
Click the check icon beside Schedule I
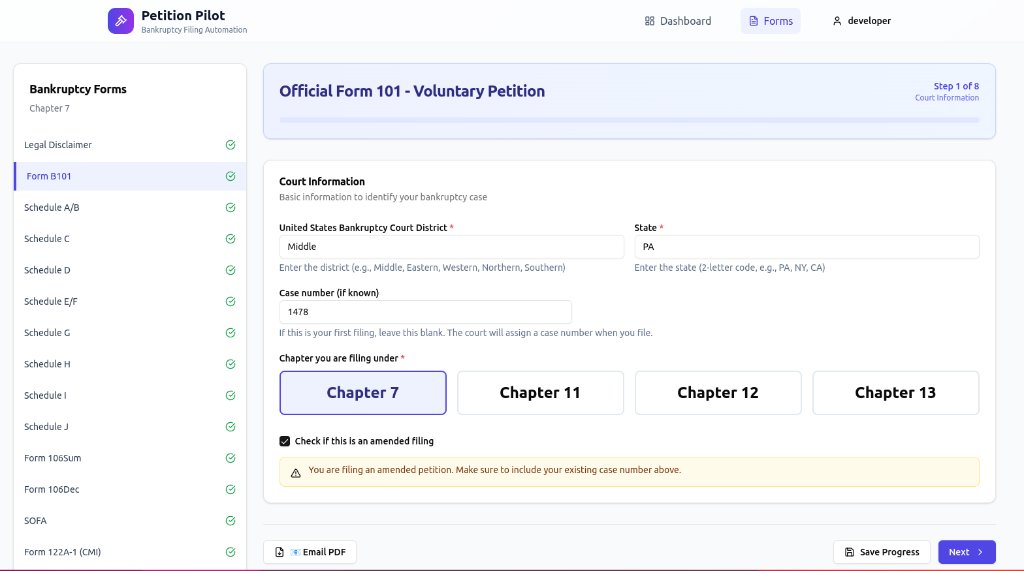[x=231, y=396]
